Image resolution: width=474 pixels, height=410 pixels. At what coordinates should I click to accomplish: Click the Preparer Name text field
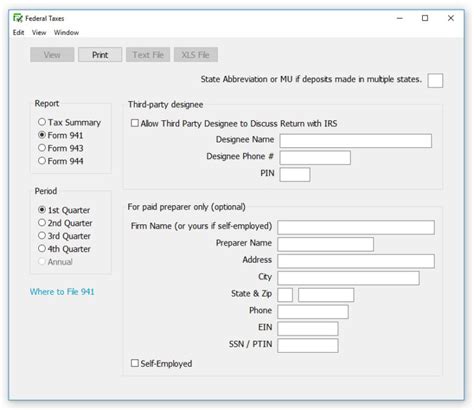pyautogui.click(x=325, y=244)
